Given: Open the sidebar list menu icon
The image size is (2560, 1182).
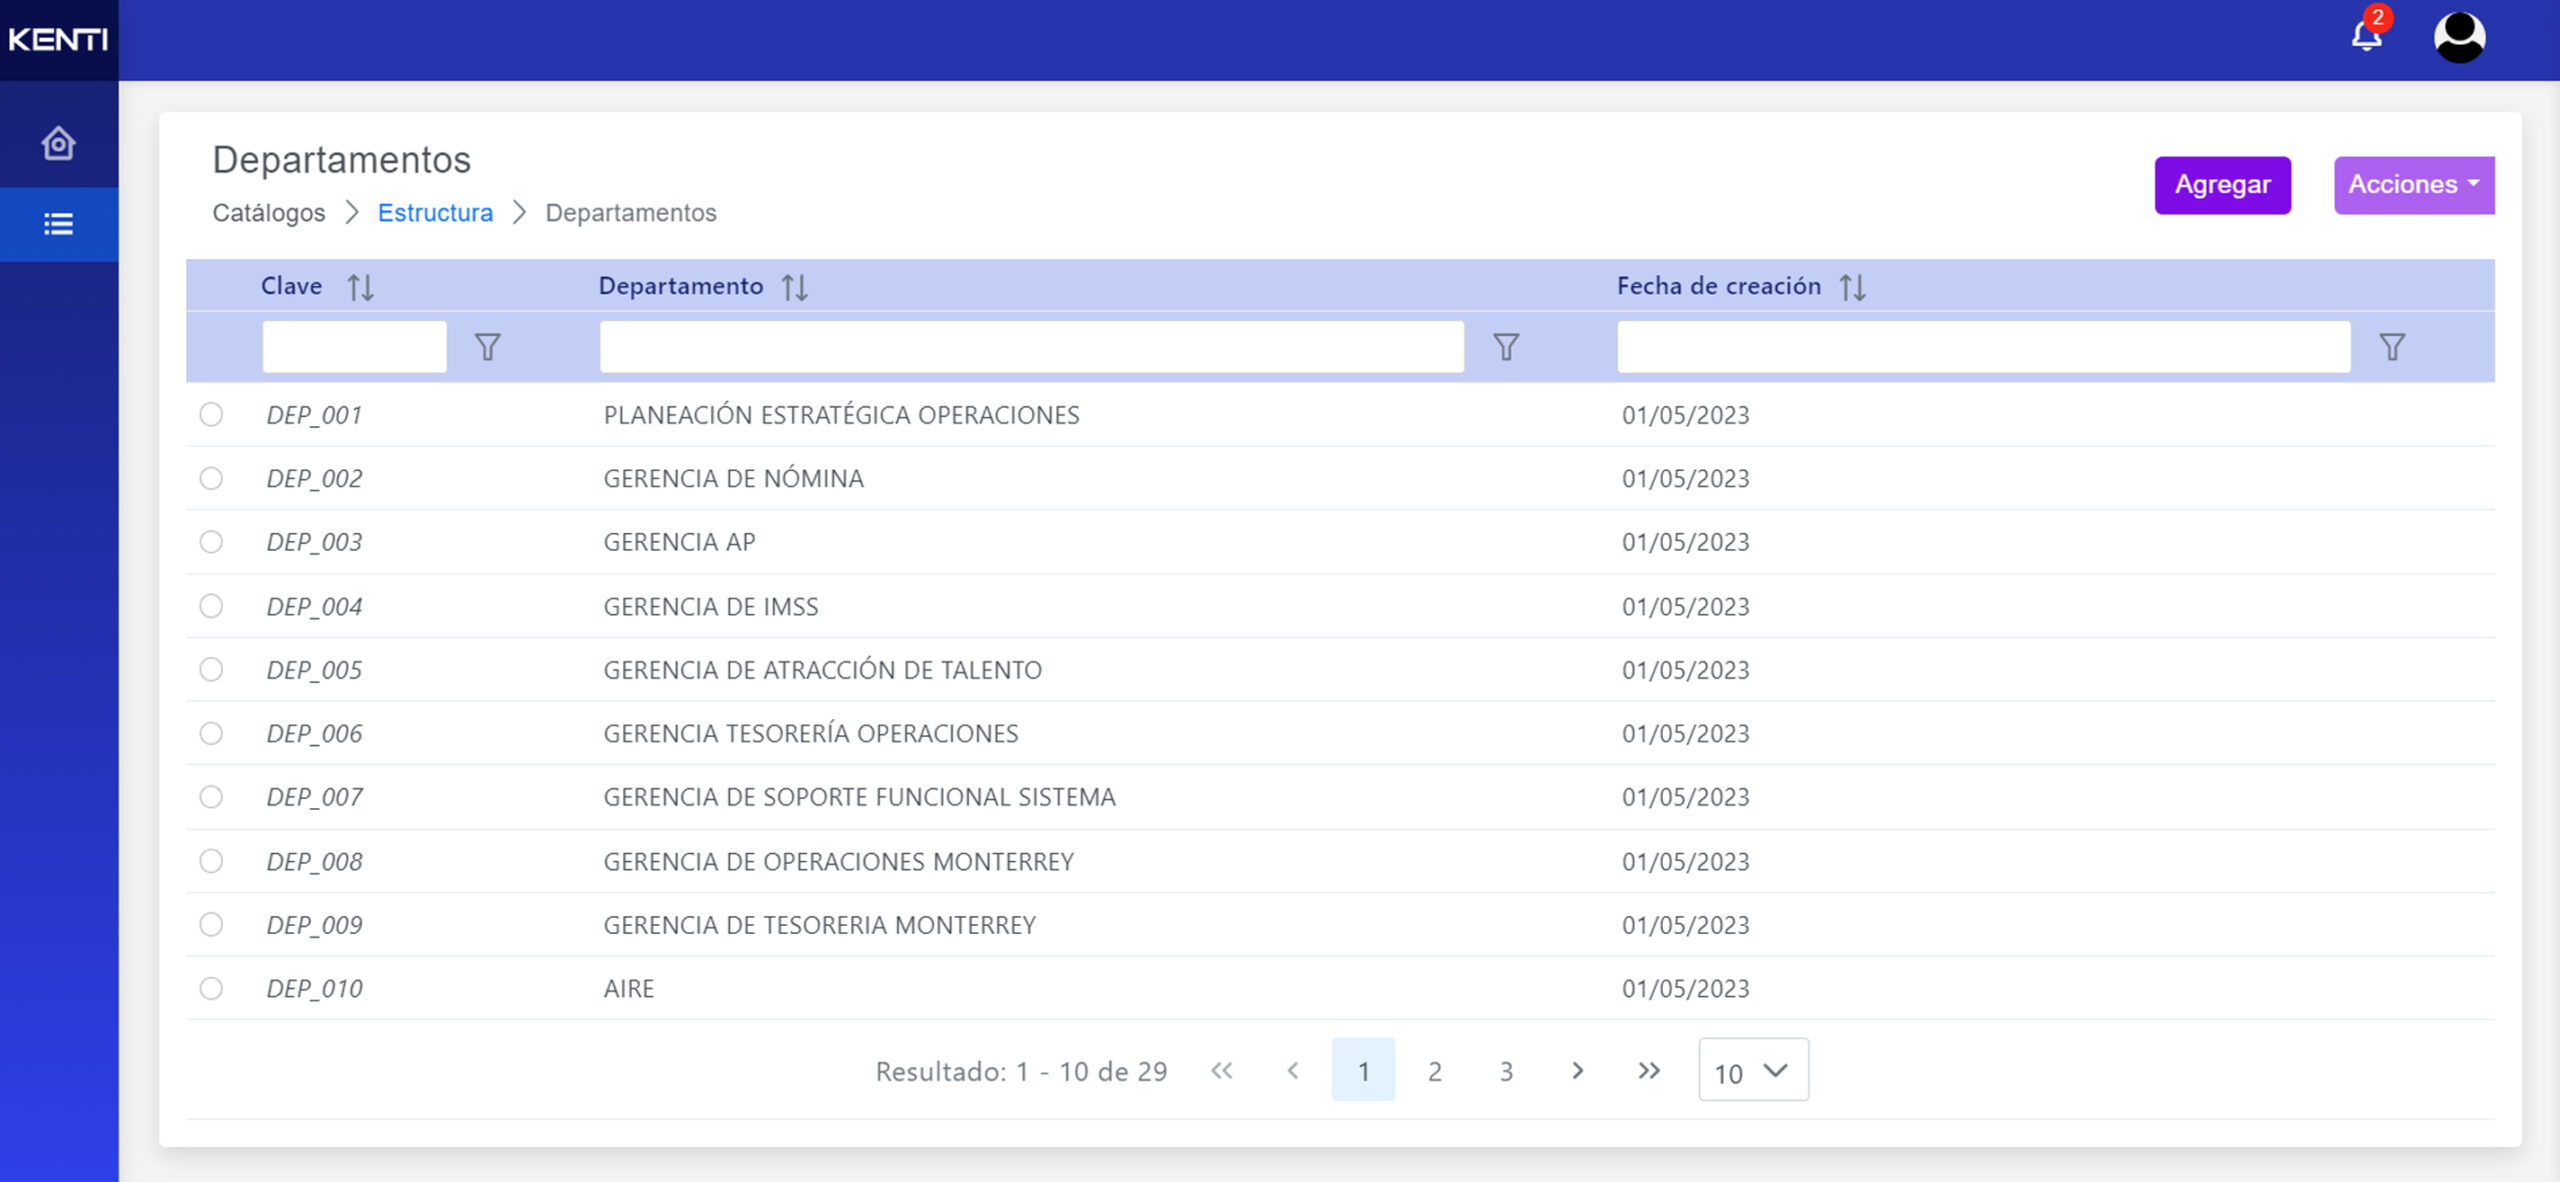Looking at the screenshot, I should coord(58,224).
